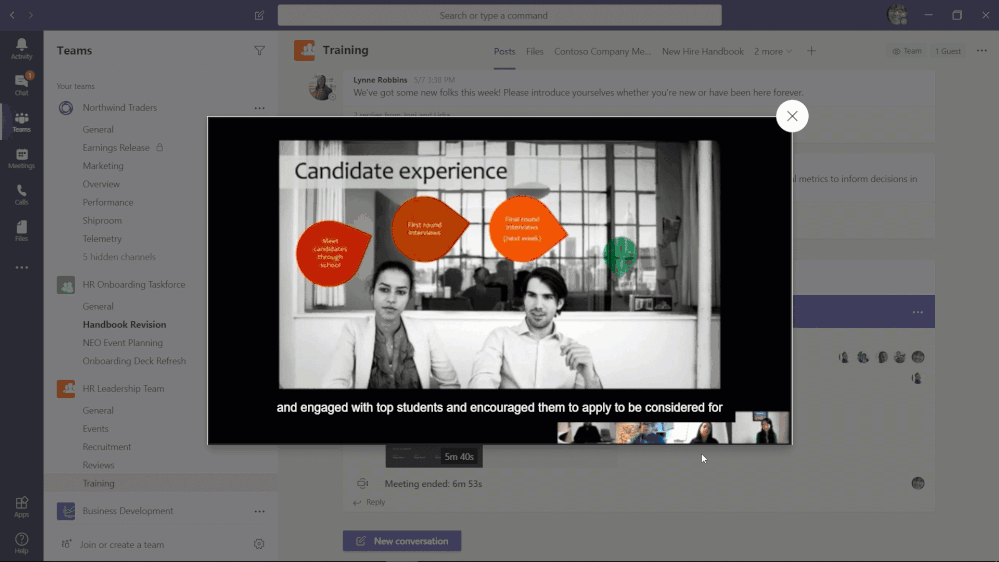Image resolution: width=999 pixels, height=562 pixels.
Task: Click the new chat compose icon
Action: (260, 15)
